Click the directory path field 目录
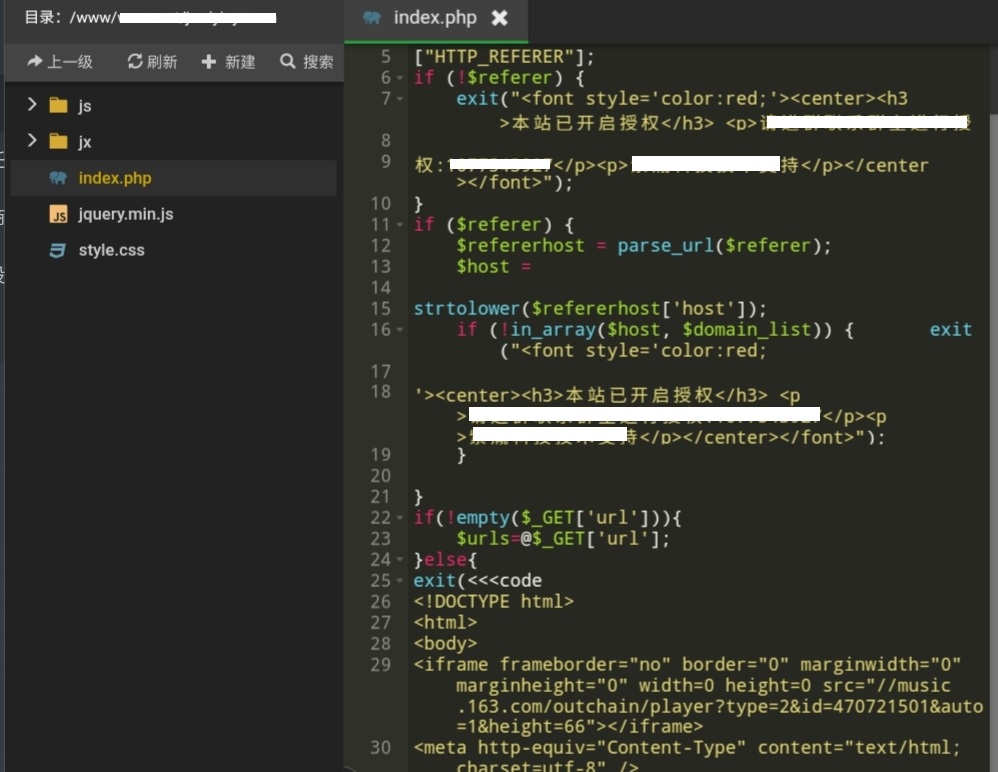The image size is (998, 772). click(150, 18)
